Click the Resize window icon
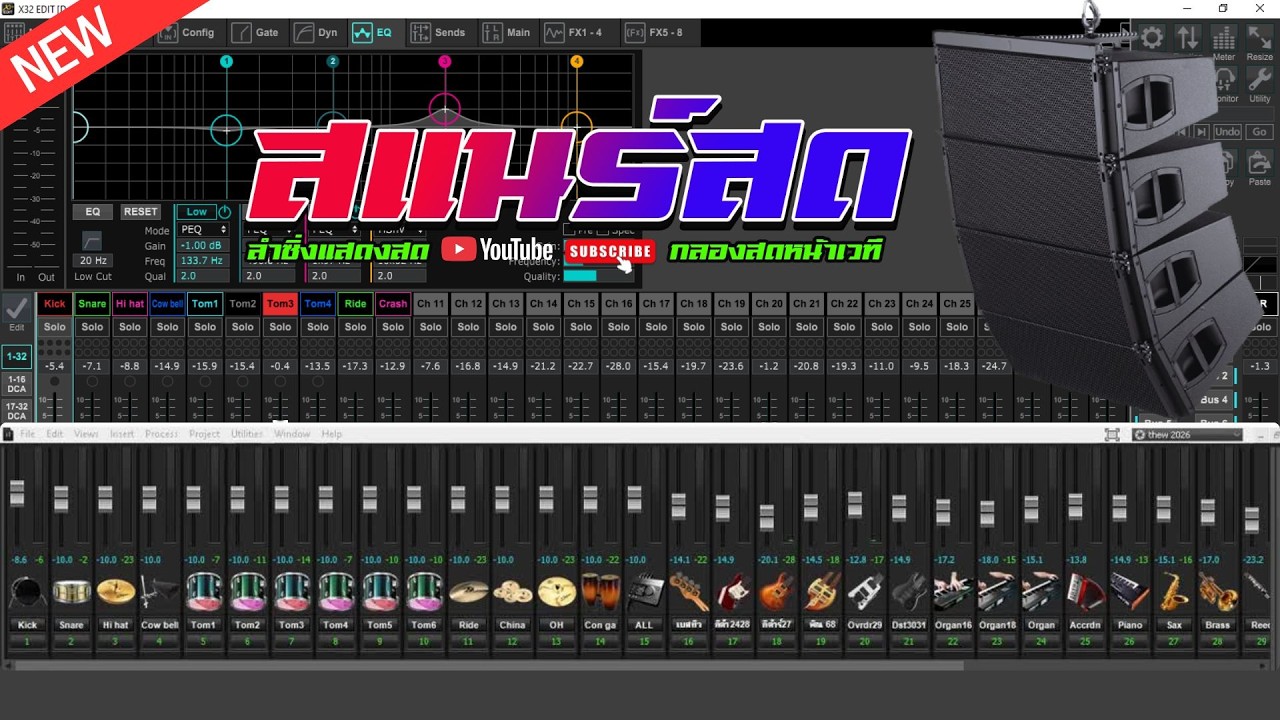Image resolution: width=1280 pixels, height=720 pixels. click(1260, 38)
